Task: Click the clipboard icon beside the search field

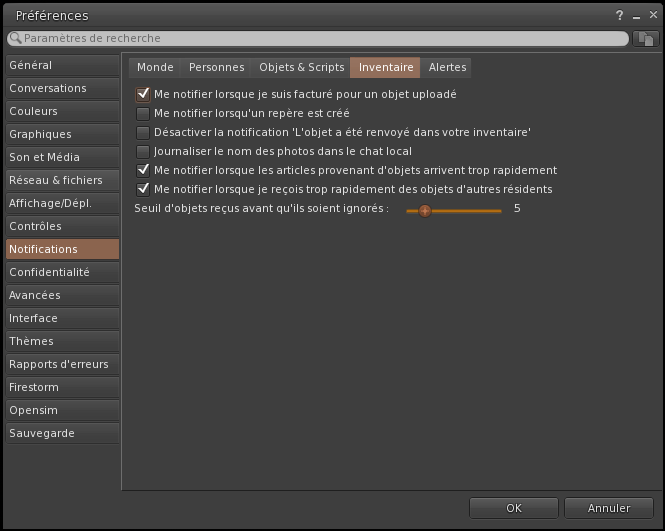Action: (646, 38)
